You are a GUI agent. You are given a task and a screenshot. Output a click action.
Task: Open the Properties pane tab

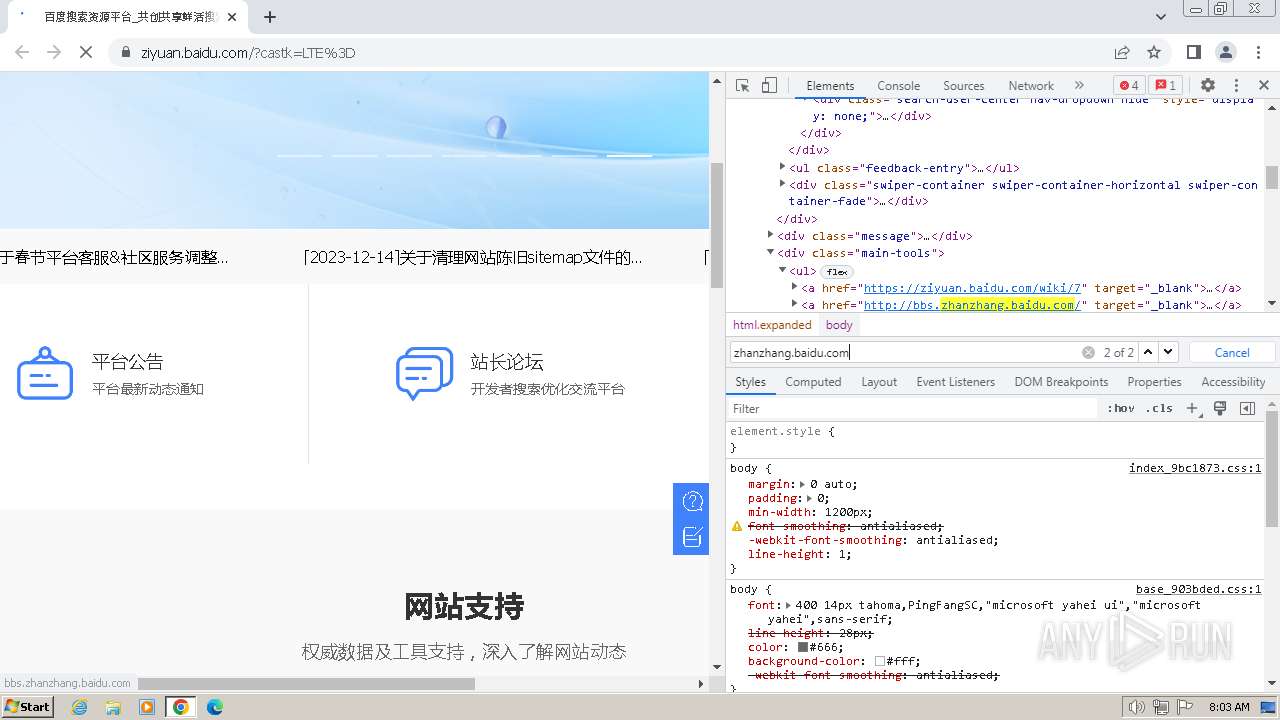point(1154,382)
